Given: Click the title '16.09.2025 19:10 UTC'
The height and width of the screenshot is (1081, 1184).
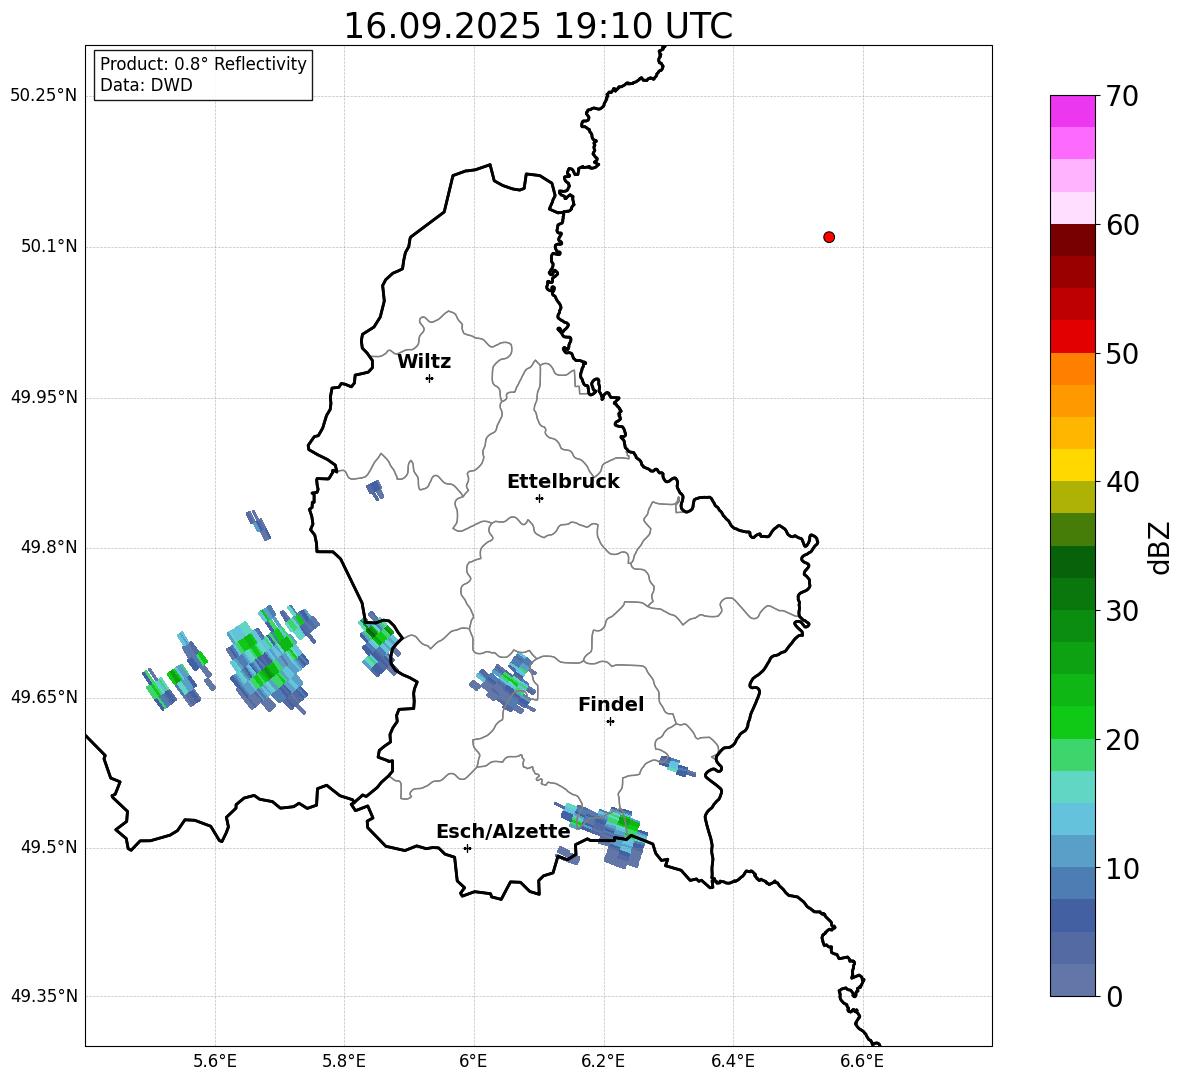Looking at the screenshot, I should 538,26.
